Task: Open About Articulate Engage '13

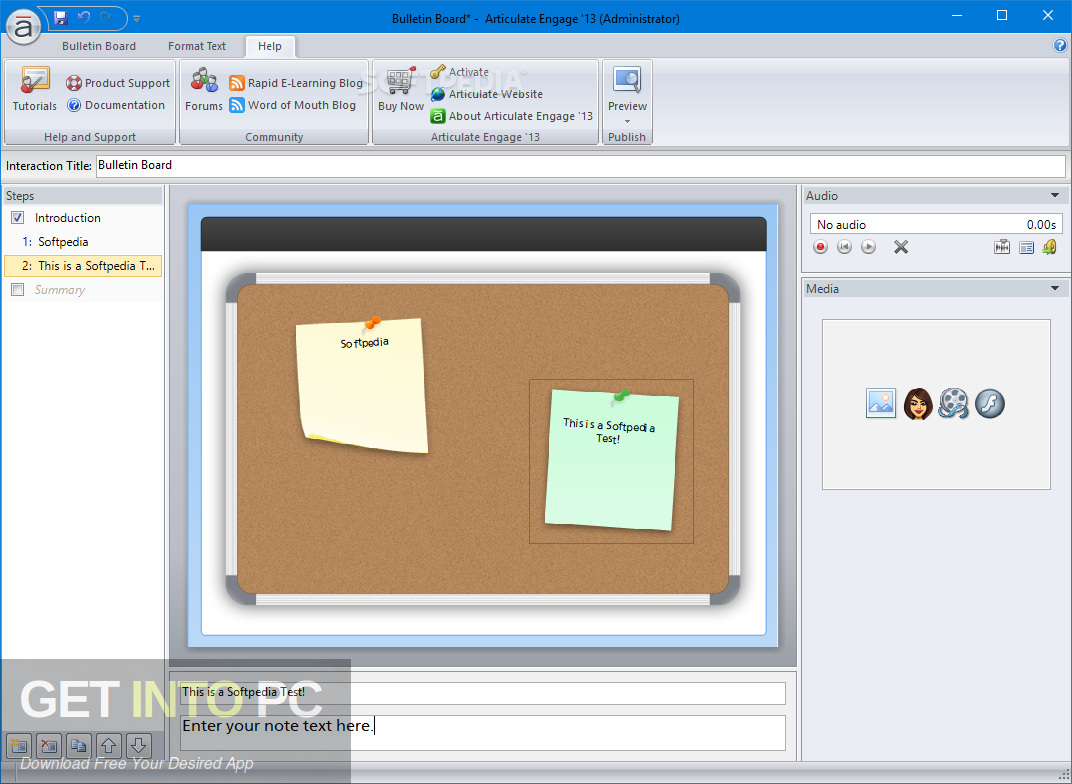Action: (x=511, y=116)
